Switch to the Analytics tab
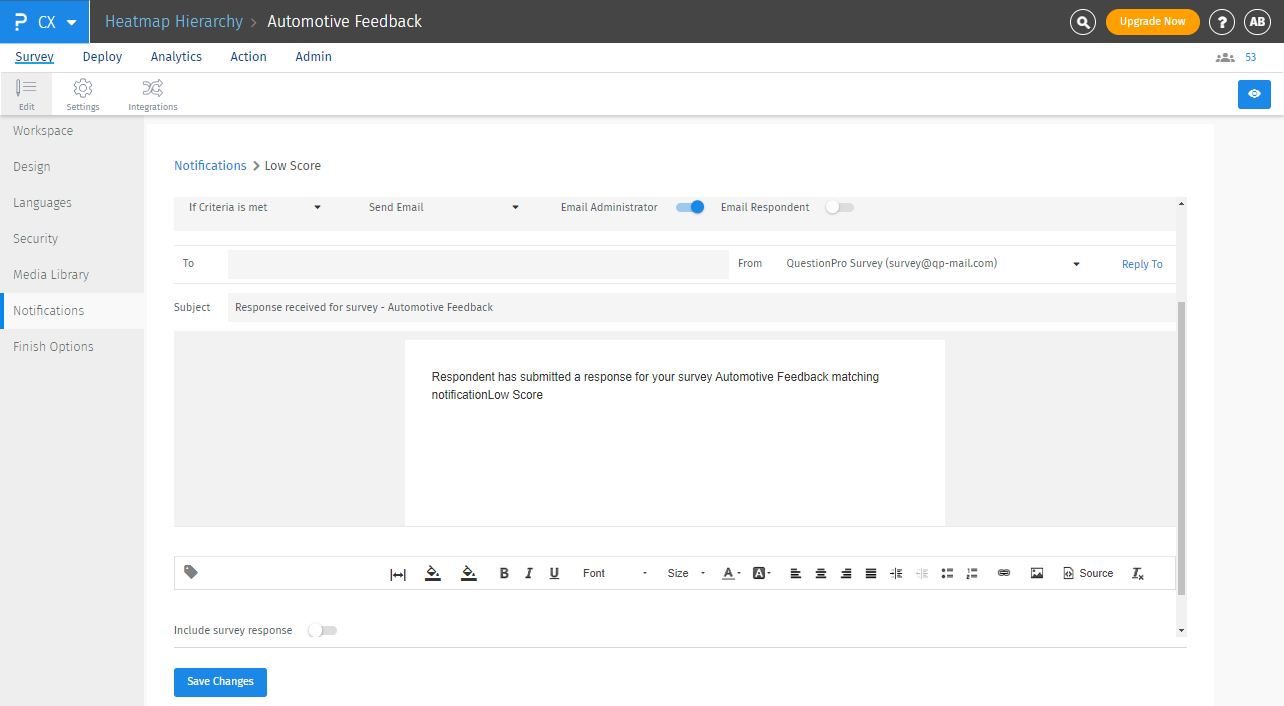The width and height of the screenshot is (1284, 706). point(176,57)
